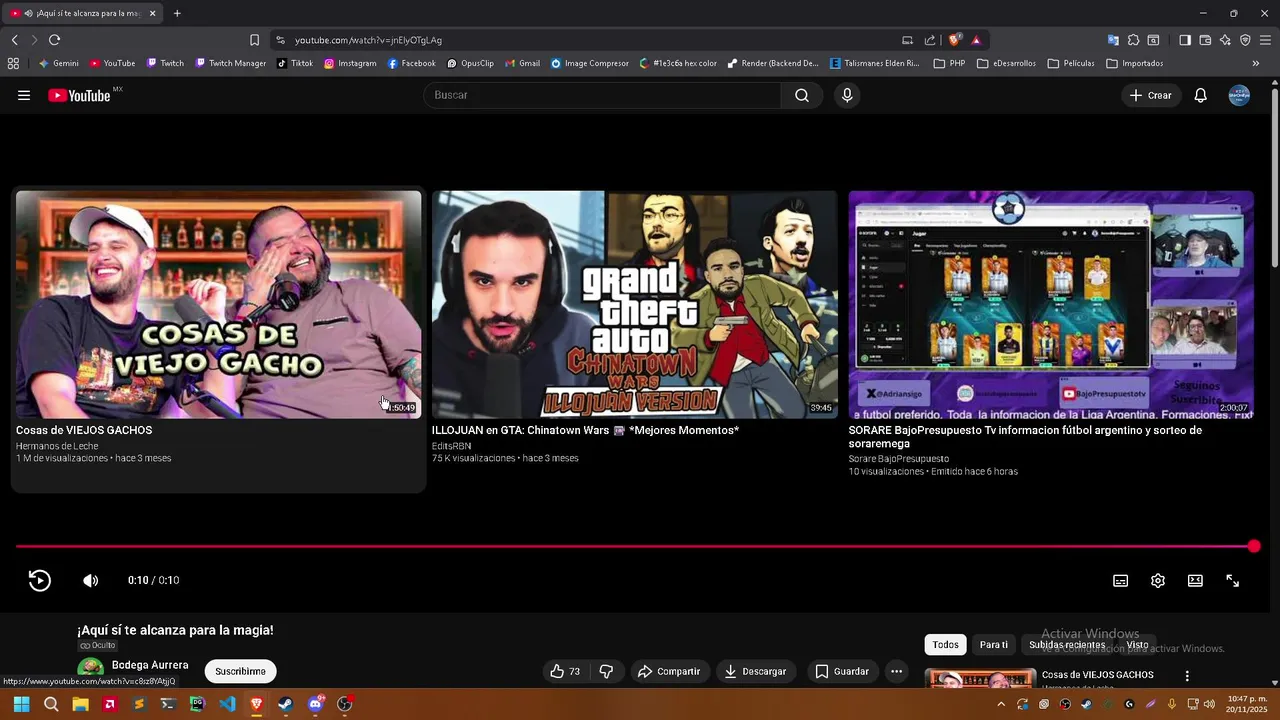Screen dimensions: 1280x720
Task: Dislike the video with thumbs down
Action: (606, 671)
